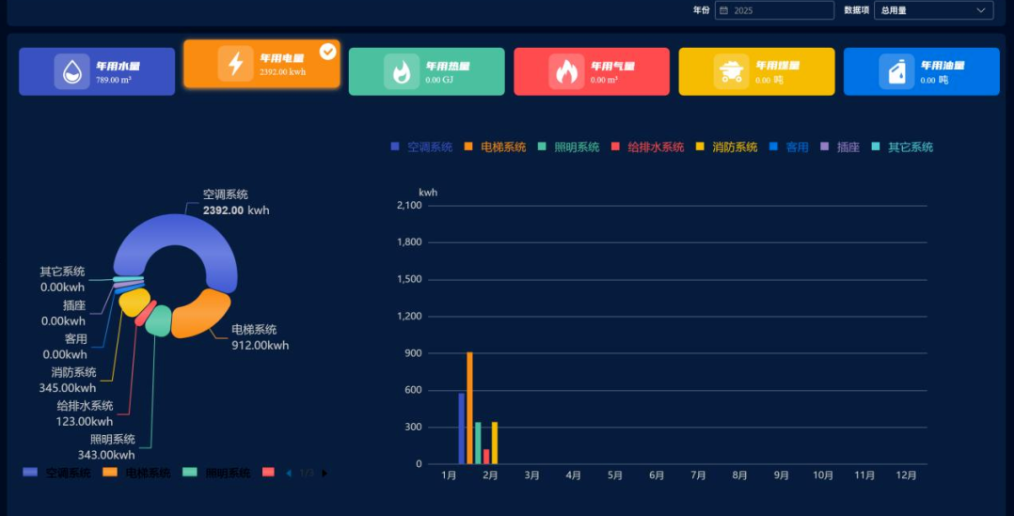Open the 数据项 dropdown showing 总用量

932,10
